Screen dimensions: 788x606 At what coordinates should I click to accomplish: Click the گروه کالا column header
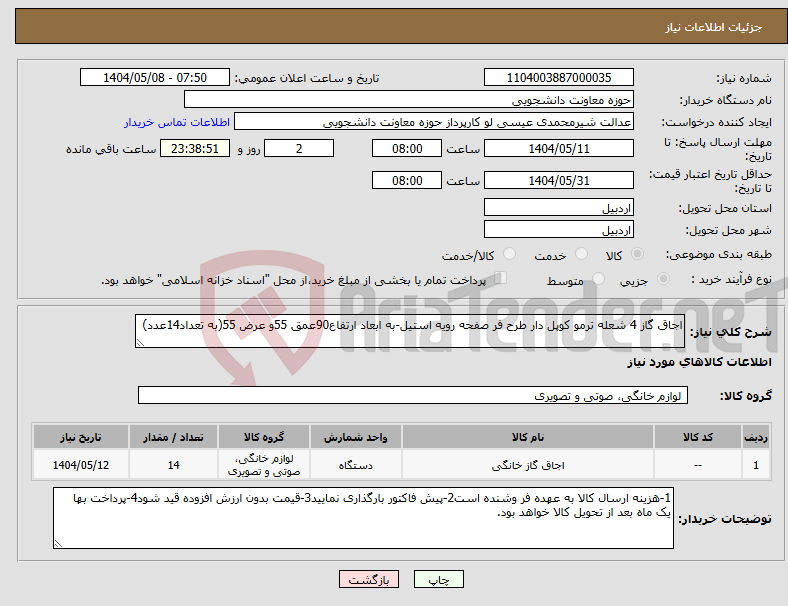coord(264,437)
